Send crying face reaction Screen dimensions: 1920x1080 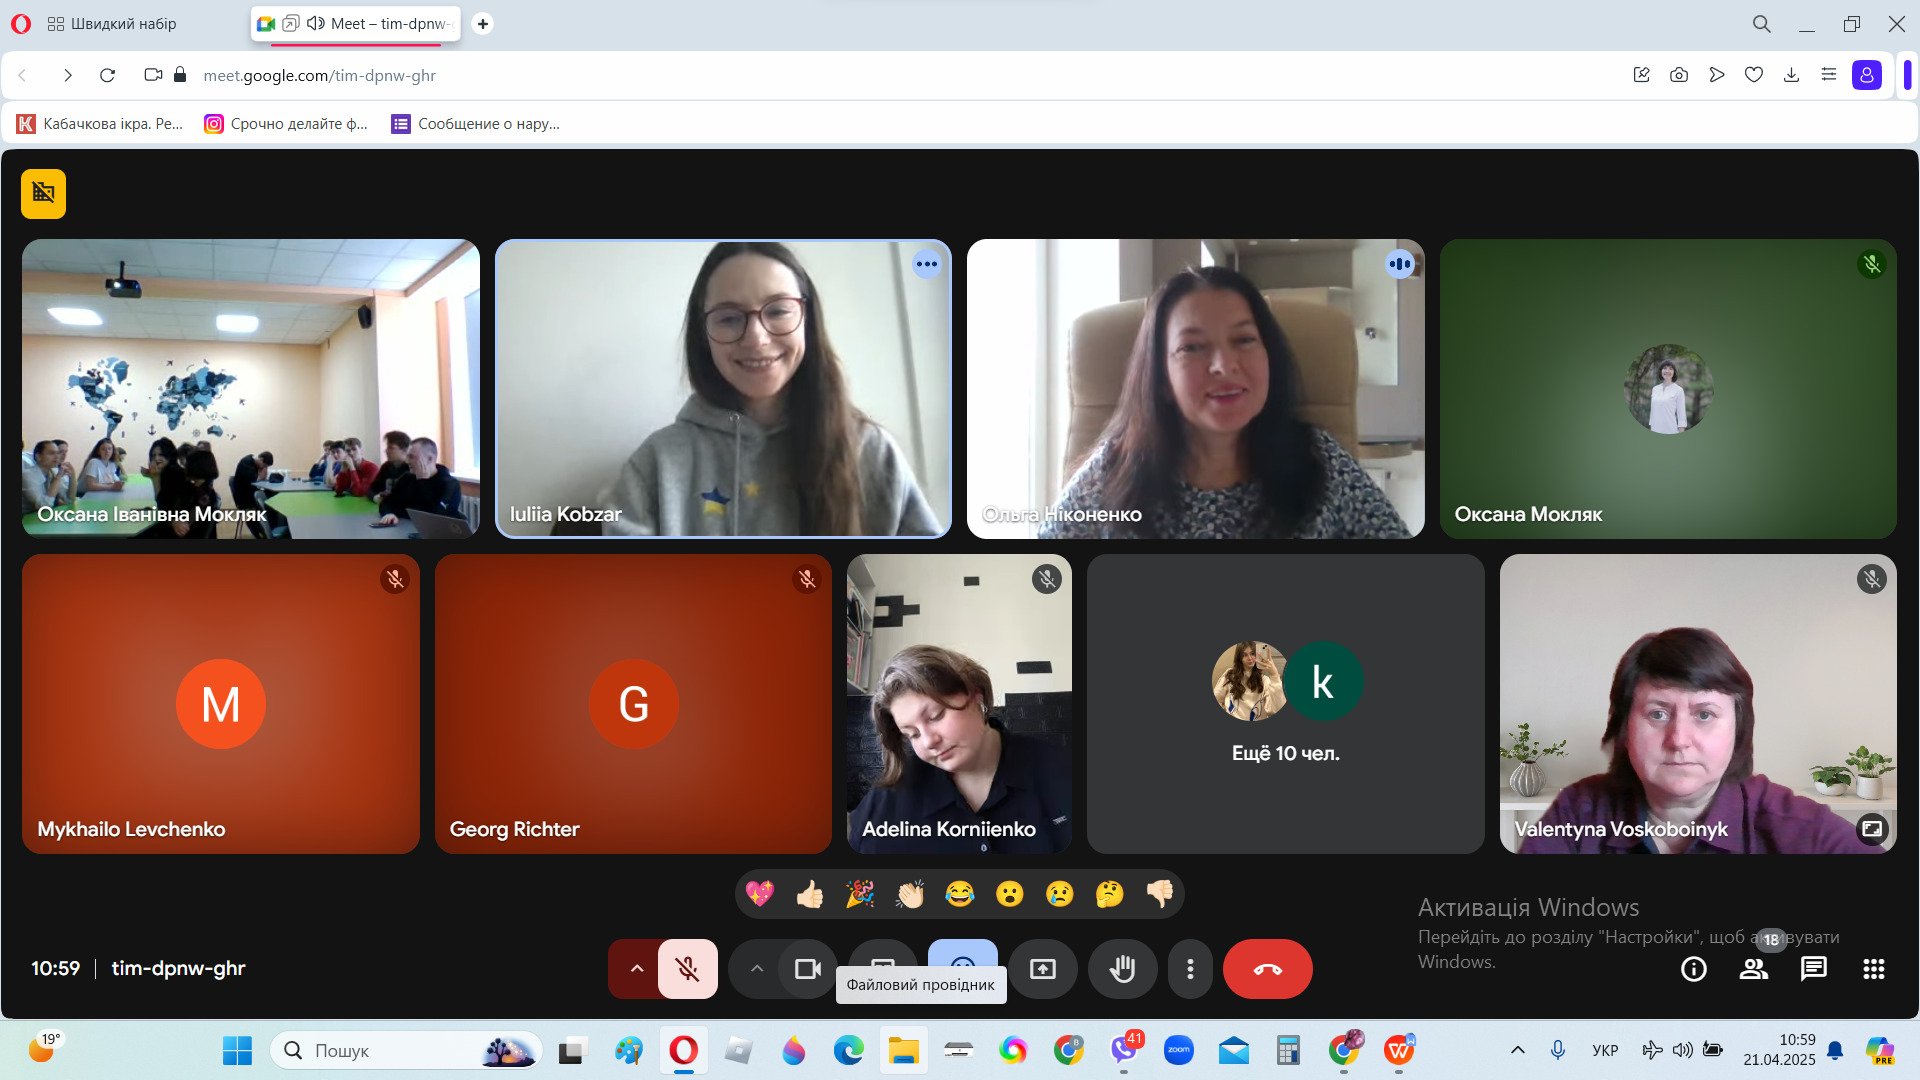[1060, 893]
